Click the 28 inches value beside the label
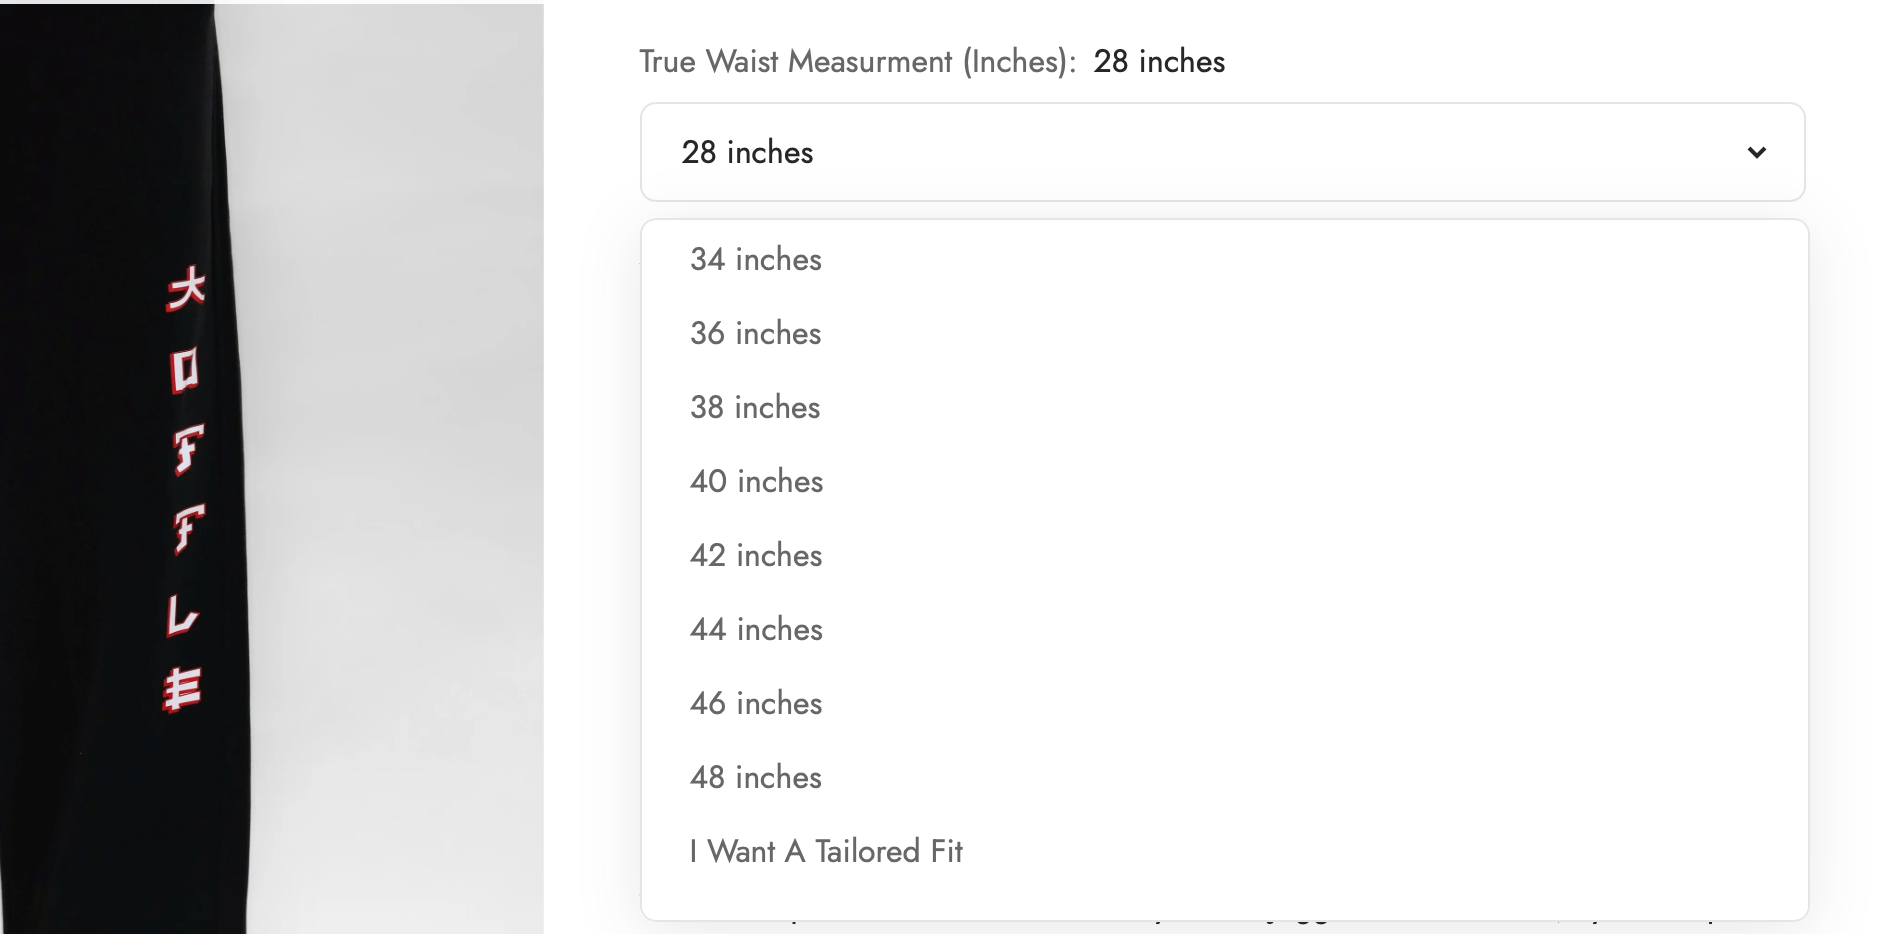Image resolution: width=1878 pixels, height=934 pixels. pos(1159,62)
